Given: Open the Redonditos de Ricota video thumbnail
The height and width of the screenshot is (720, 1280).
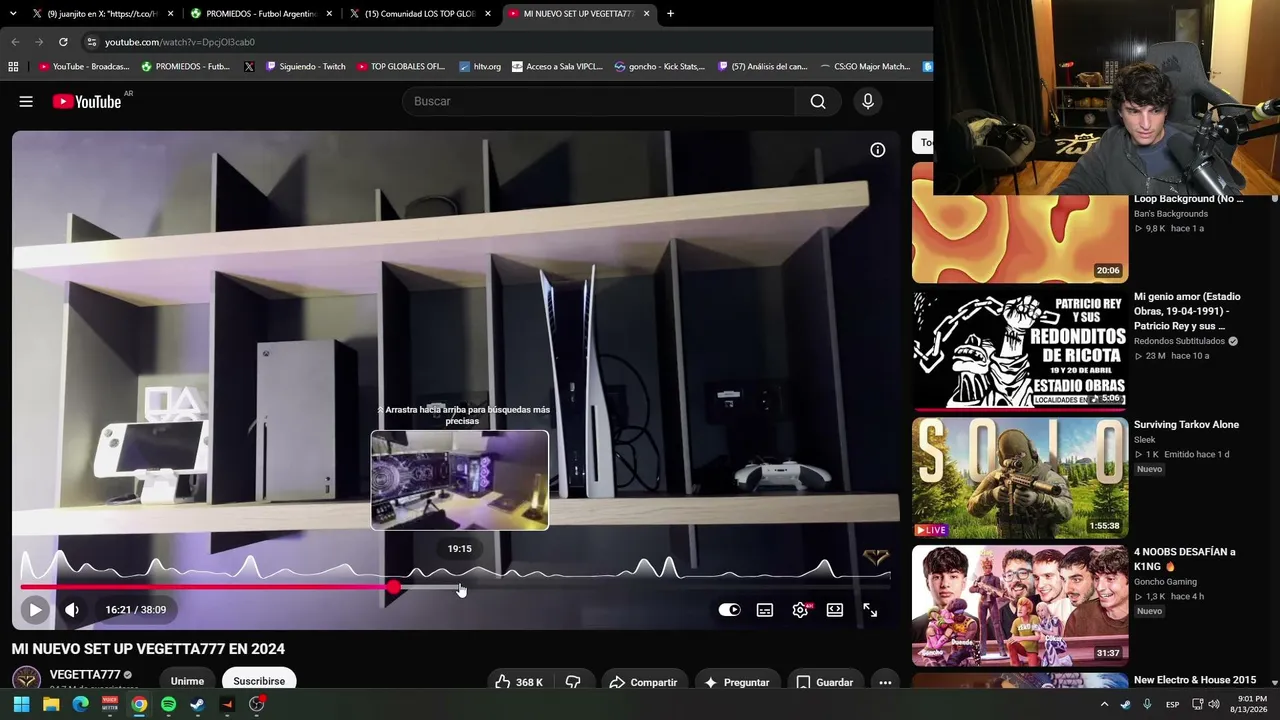Looking at the screenshot, I should (x=1020, y=350).
